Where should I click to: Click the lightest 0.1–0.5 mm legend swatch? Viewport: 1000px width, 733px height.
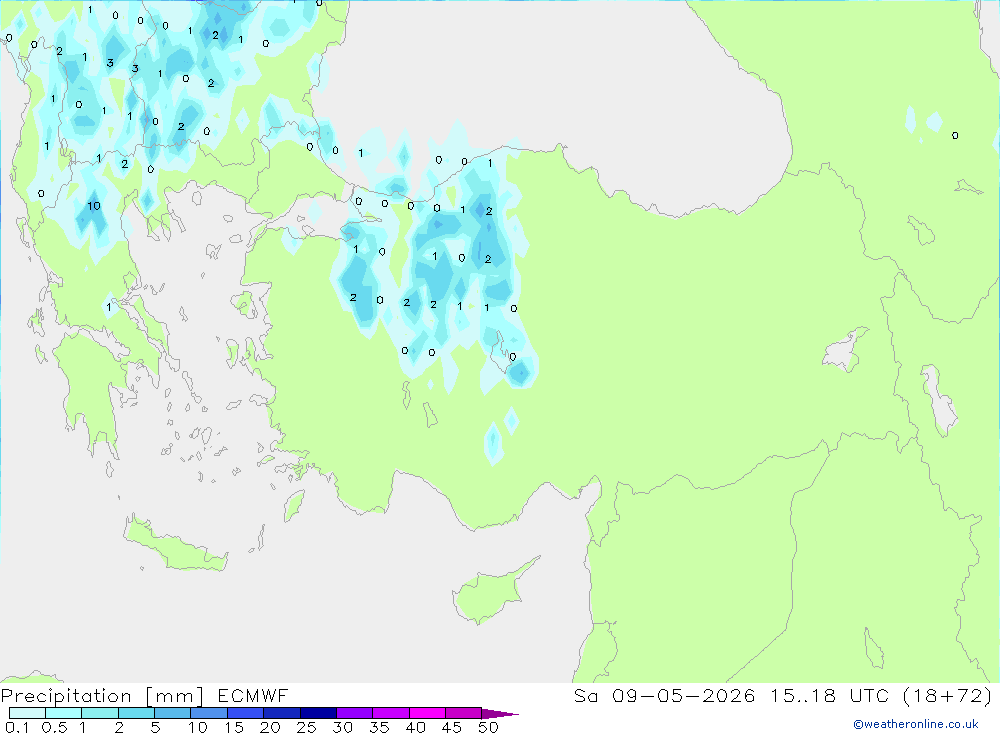click(x=27, y=713)
